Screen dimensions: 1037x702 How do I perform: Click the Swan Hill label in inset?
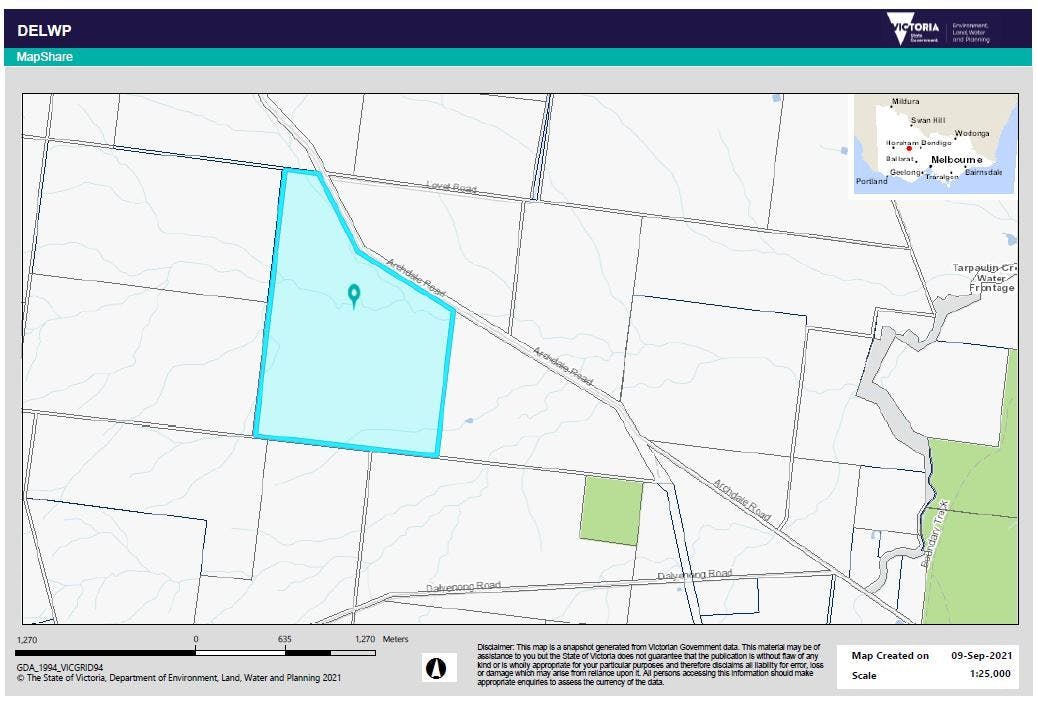928,120
